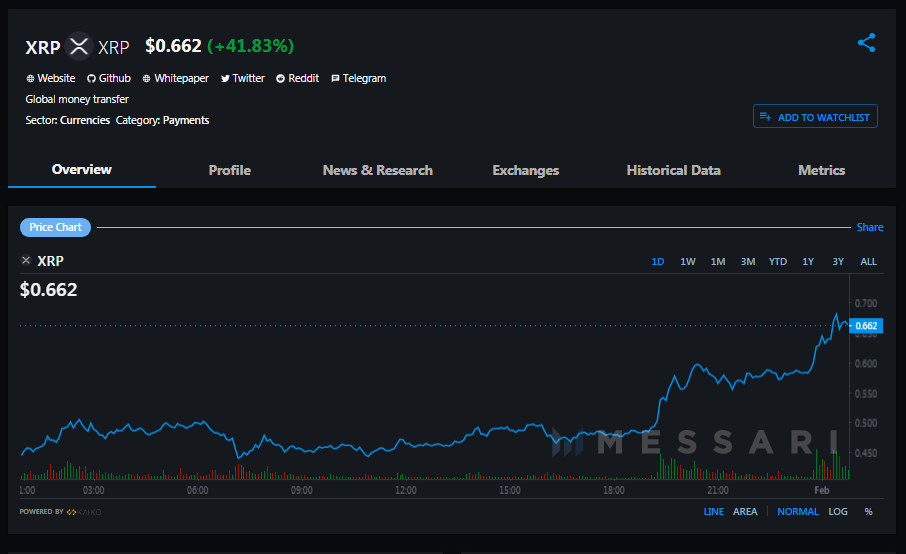Open the Twitter link
This screenshot has height=554, width=906.
[243, 78]
